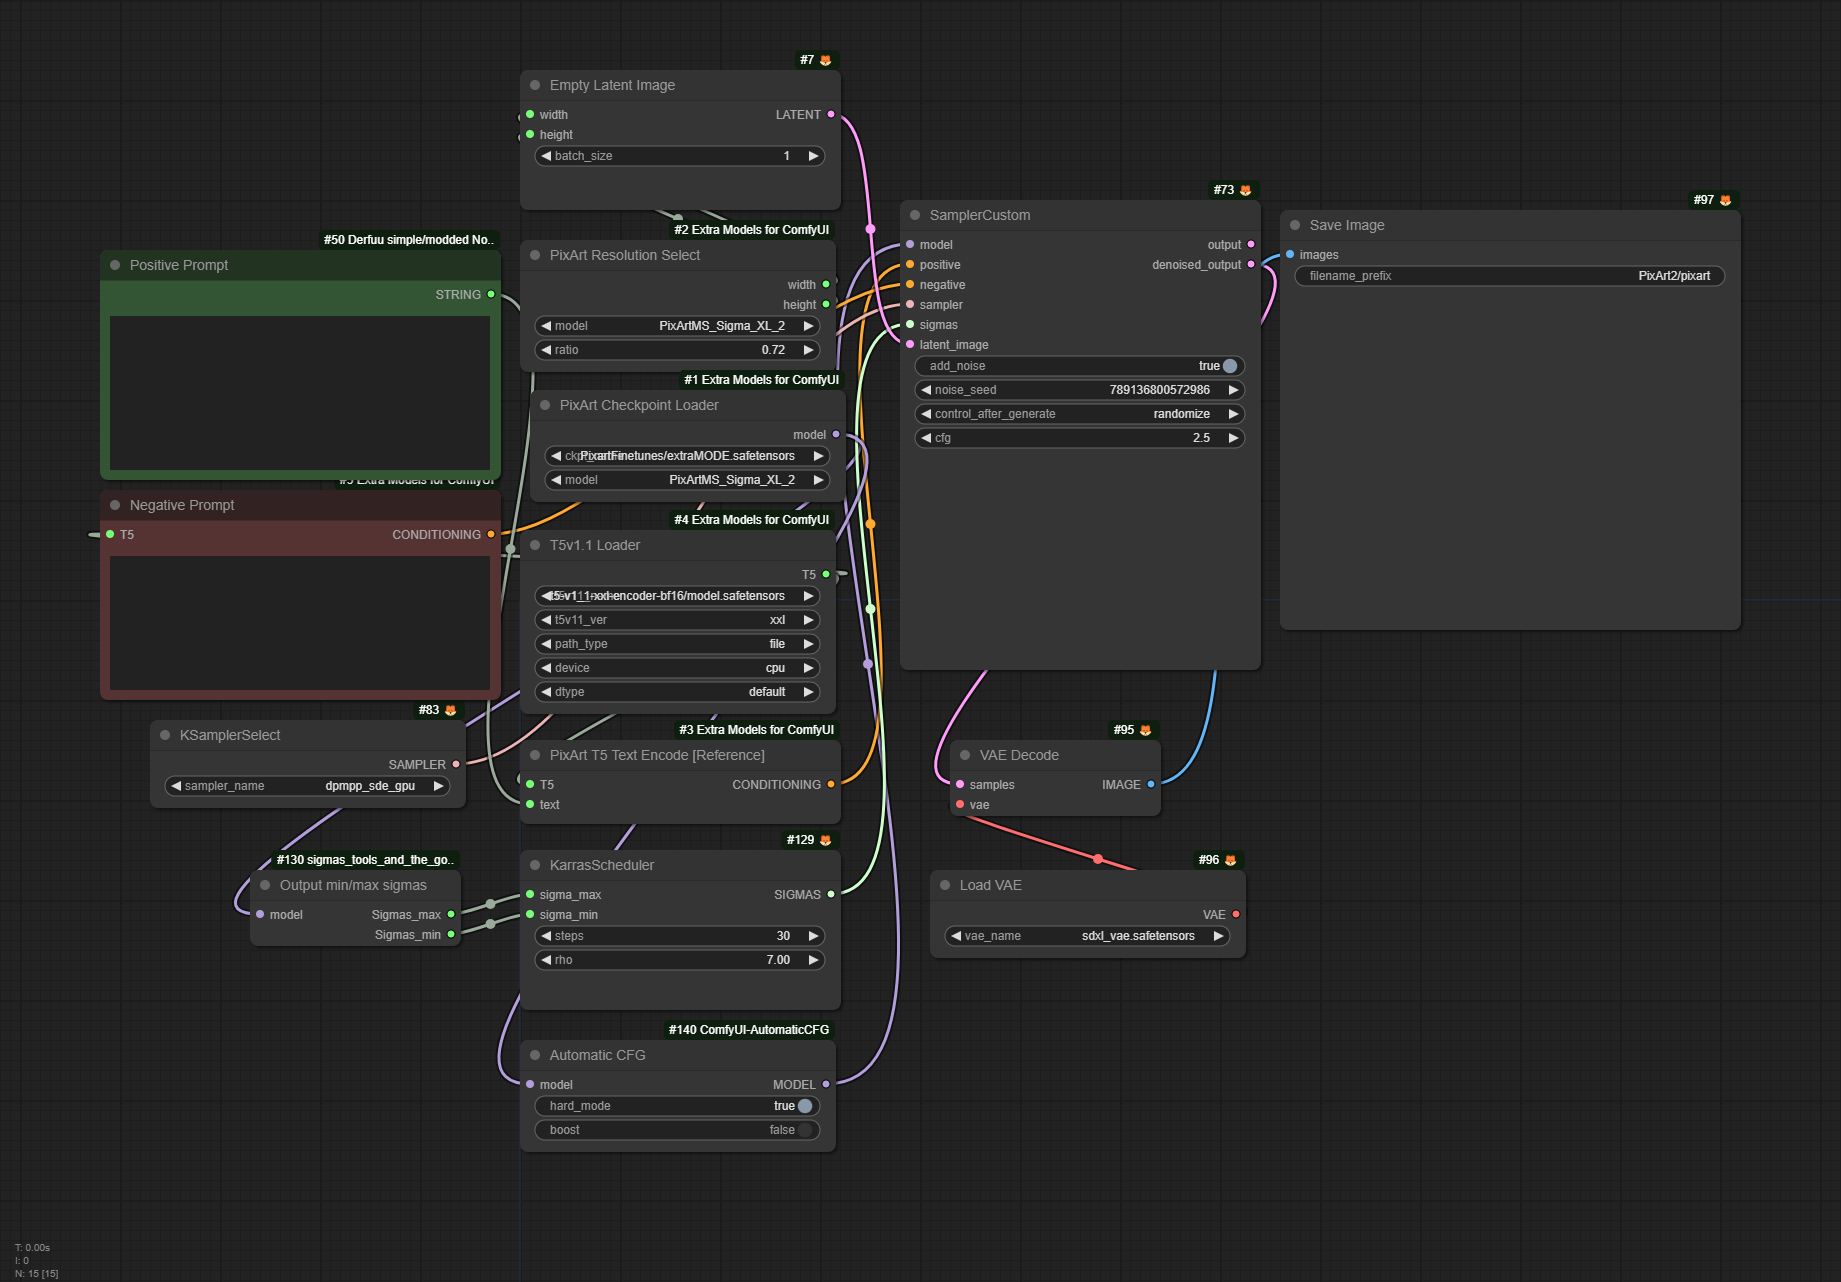The height and width of the screenshot is (1282, 1841).
Task: Toggle add_noise in SamplerCustom
Action: click(x=1229, y=366)
